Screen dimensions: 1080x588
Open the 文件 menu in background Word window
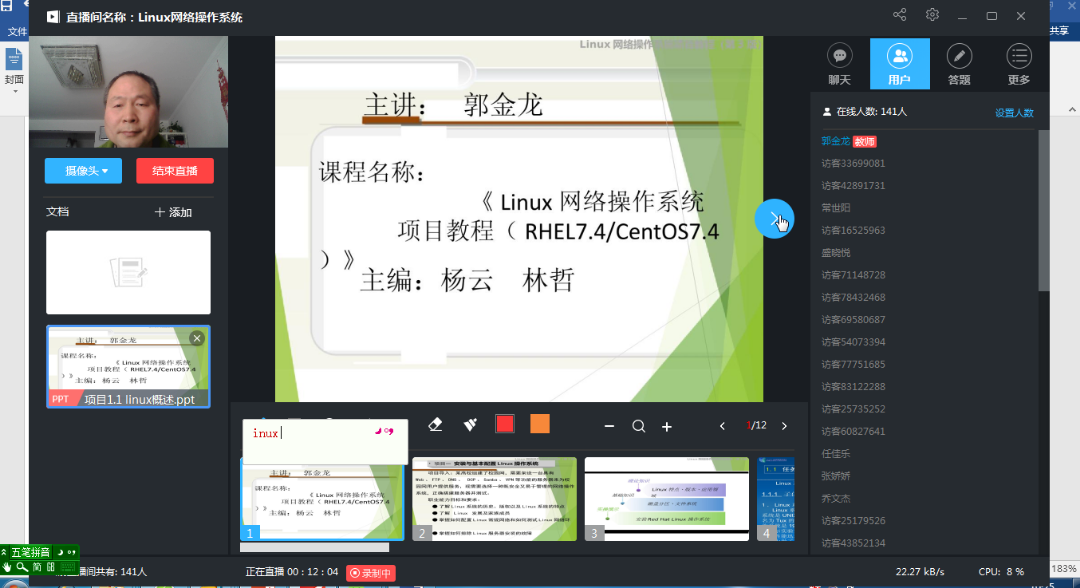pos(17,31)
